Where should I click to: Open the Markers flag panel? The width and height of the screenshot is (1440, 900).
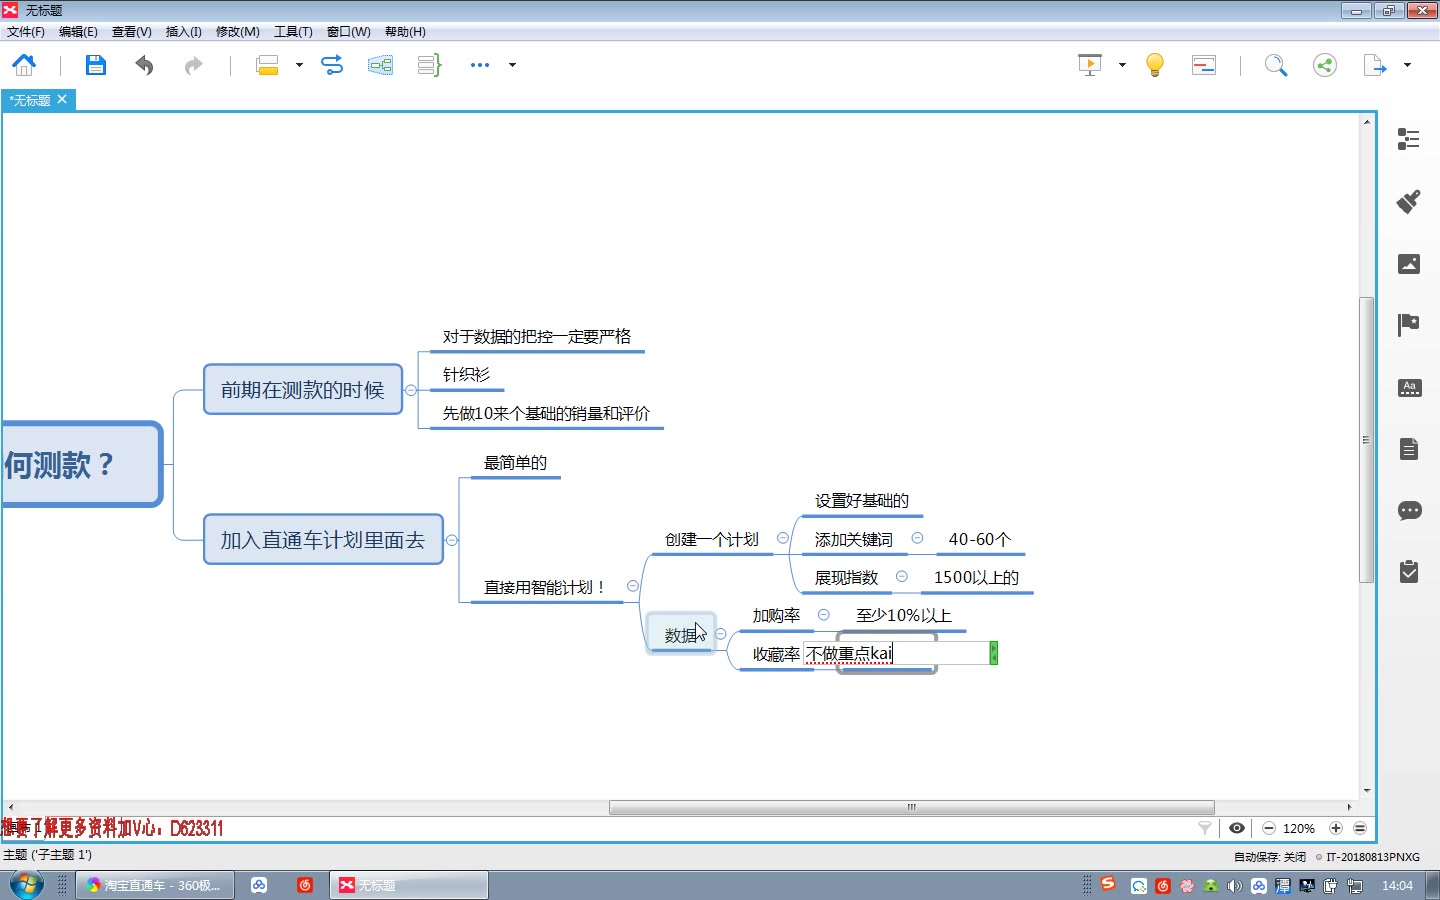tap(1409, 324)
